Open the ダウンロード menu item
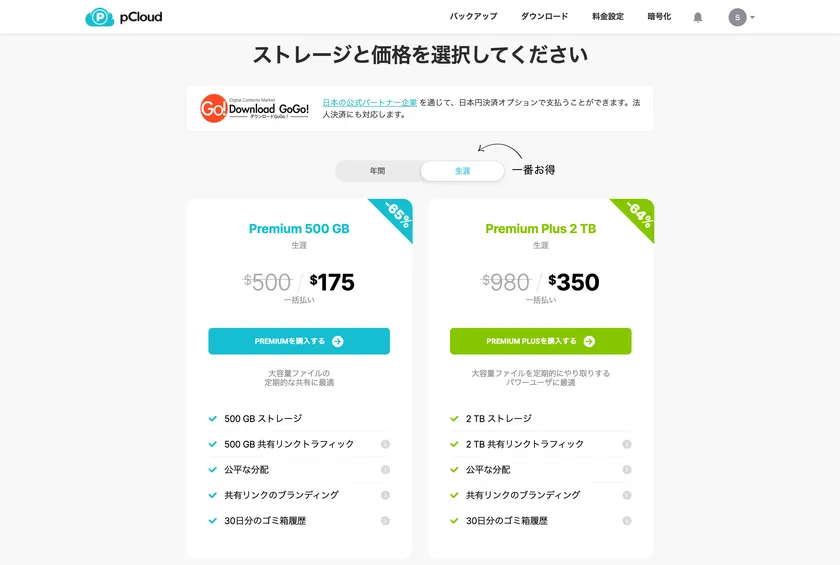 pos(544,17)
